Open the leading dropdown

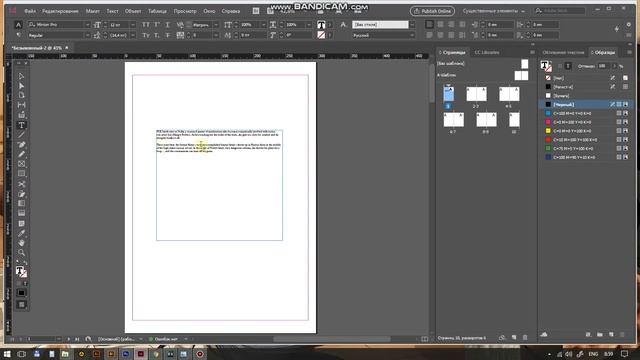(x=133, y=36)
